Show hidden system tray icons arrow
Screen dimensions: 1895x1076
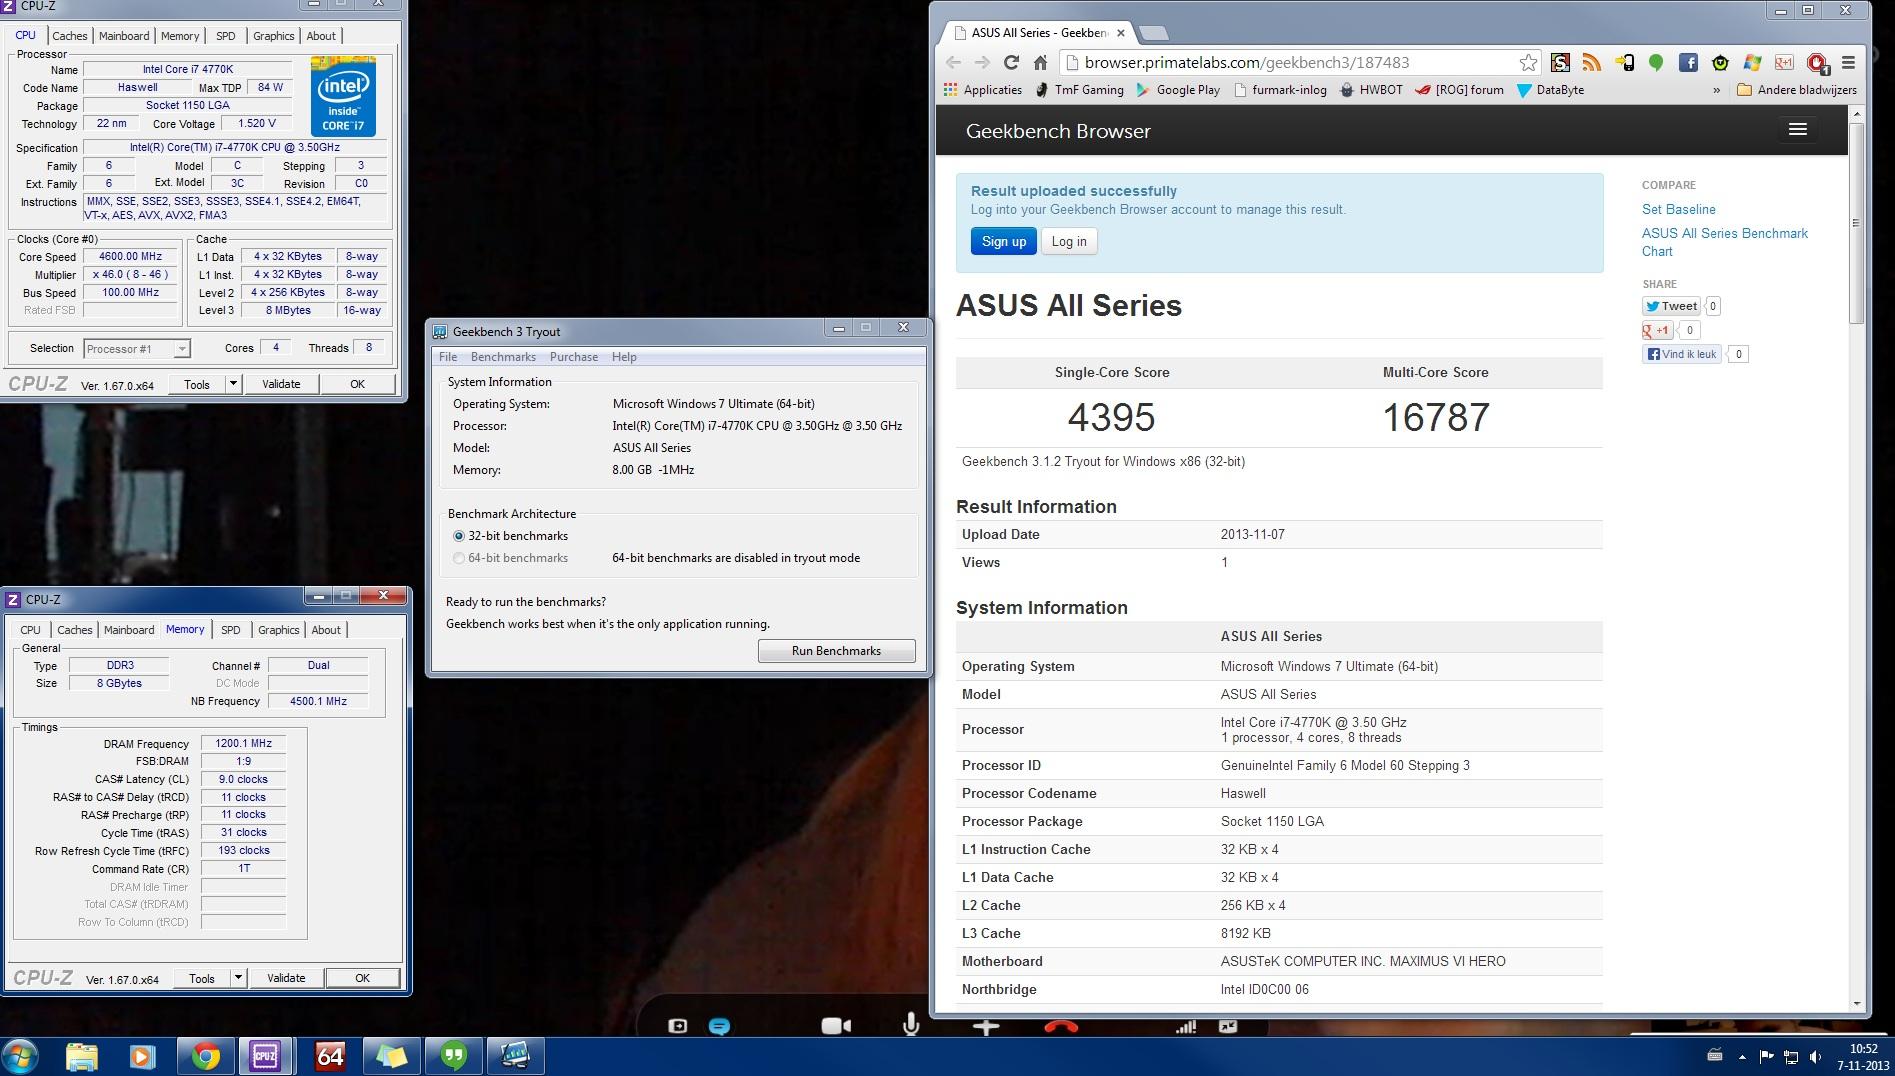(x=1742, y=1056)
